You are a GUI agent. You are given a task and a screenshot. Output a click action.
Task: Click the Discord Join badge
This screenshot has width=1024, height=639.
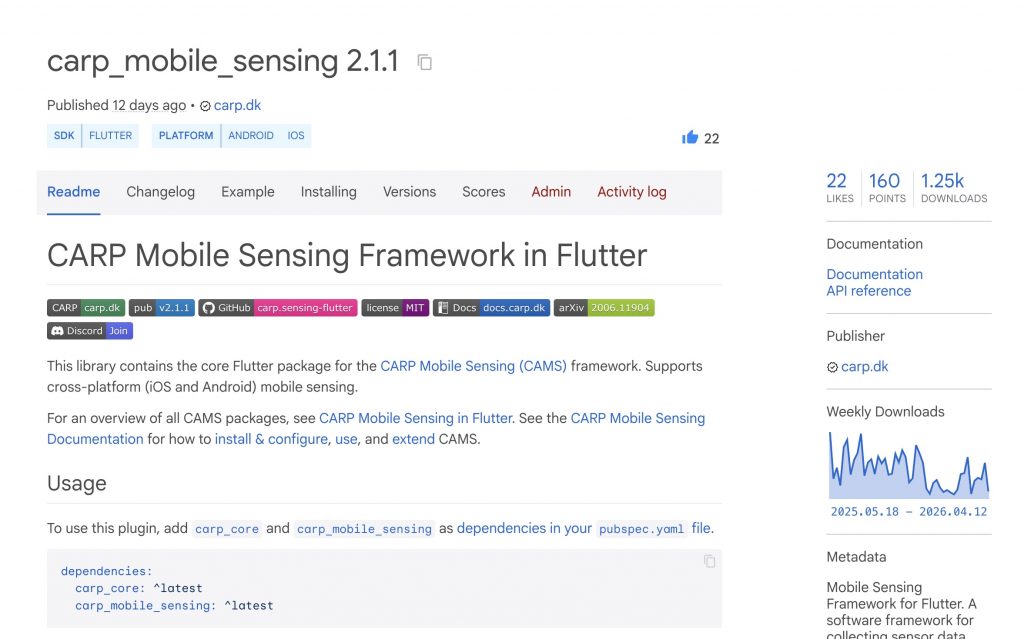point(90,331)
